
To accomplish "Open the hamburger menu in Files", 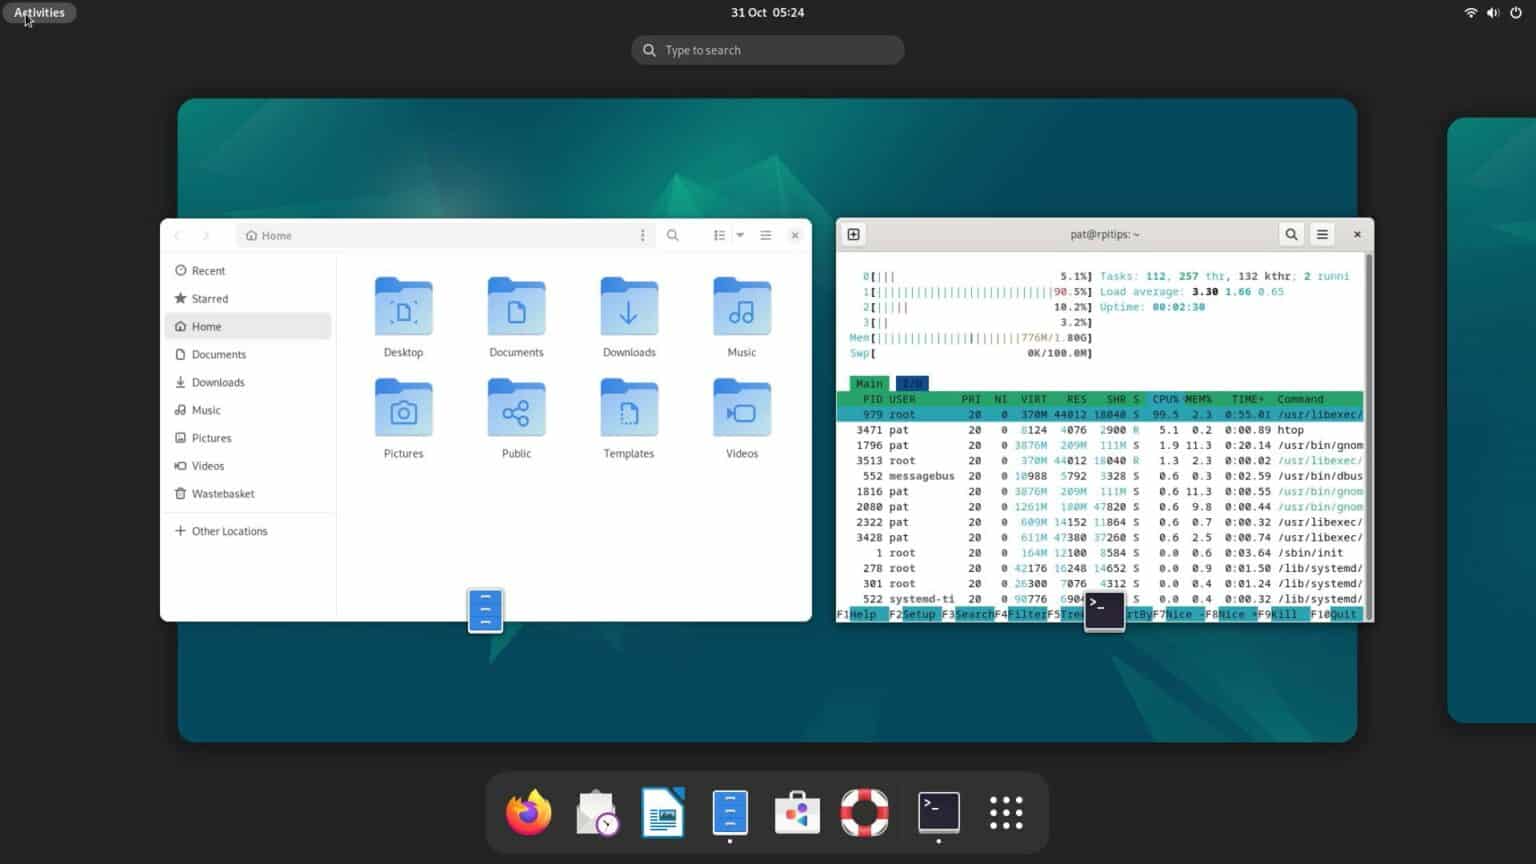I will pos(765,235).
